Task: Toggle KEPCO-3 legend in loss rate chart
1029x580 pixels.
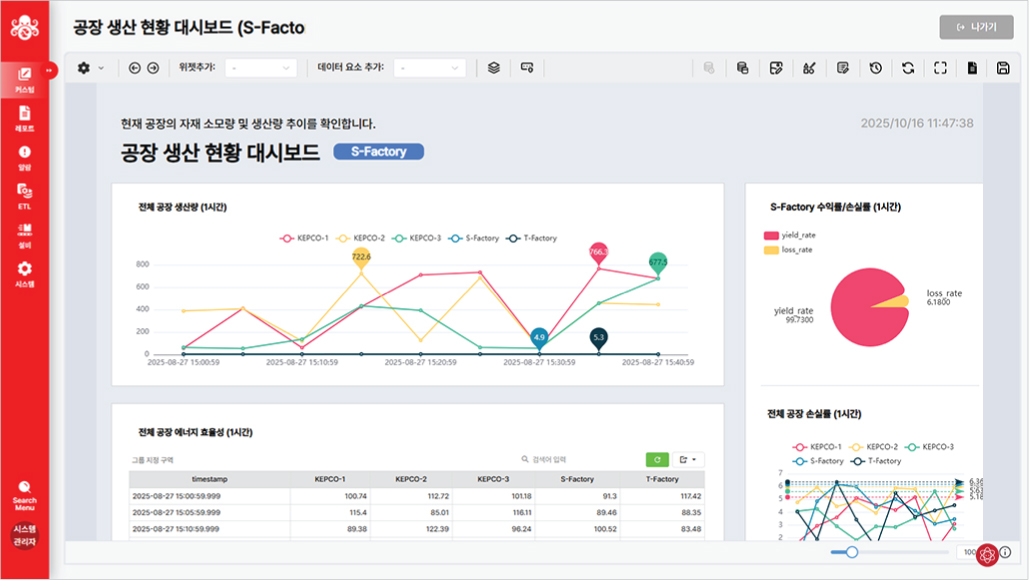Action: pyautogui.click(x=930, y=447)
